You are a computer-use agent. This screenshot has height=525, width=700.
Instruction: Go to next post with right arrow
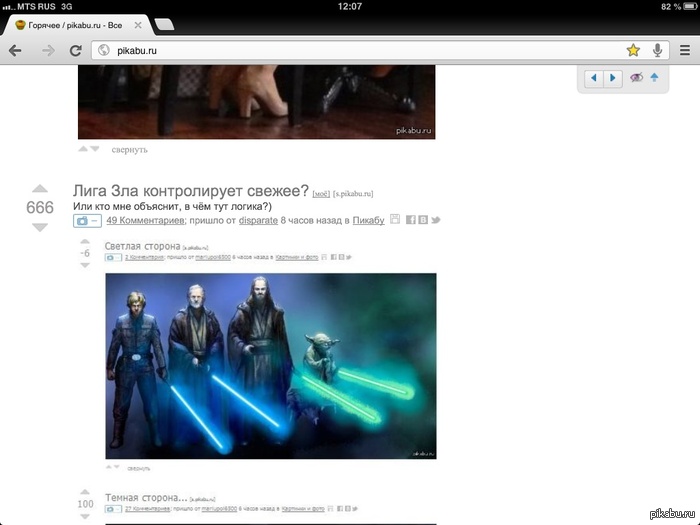(x=613, y=78)
